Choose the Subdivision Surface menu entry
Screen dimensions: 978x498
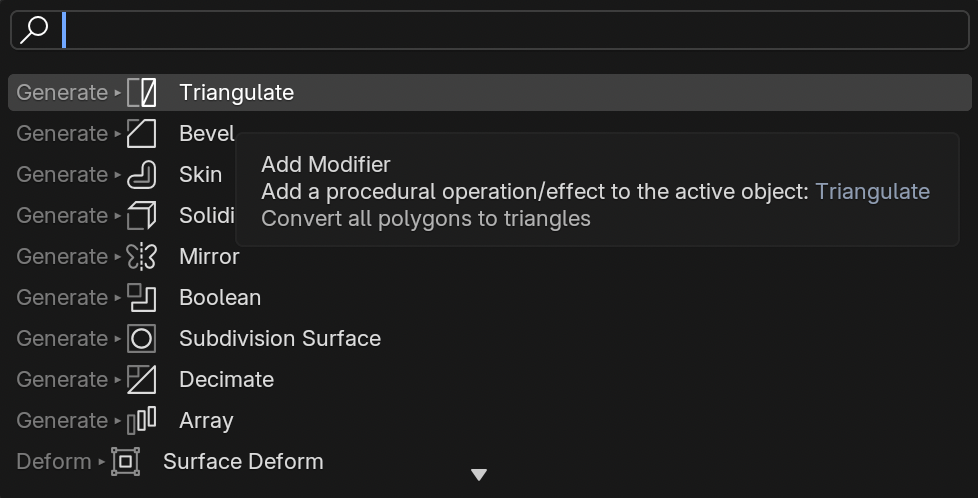[x=279, y=339]
